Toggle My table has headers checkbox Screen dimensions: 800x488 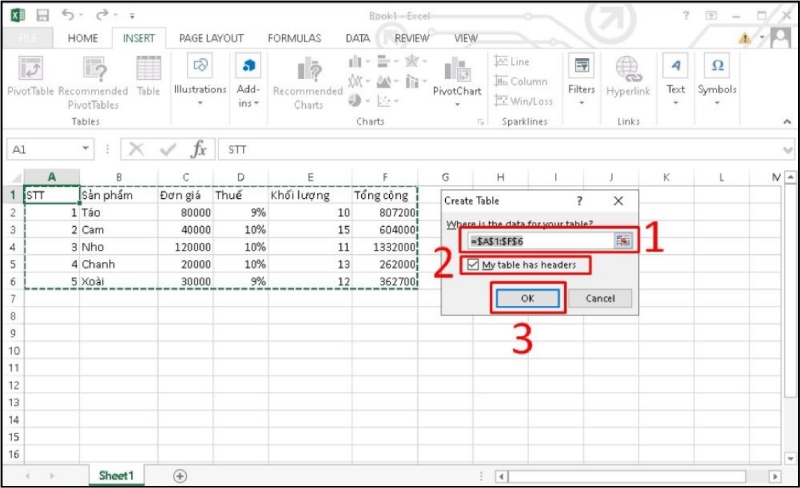click(x=473, y=264)
